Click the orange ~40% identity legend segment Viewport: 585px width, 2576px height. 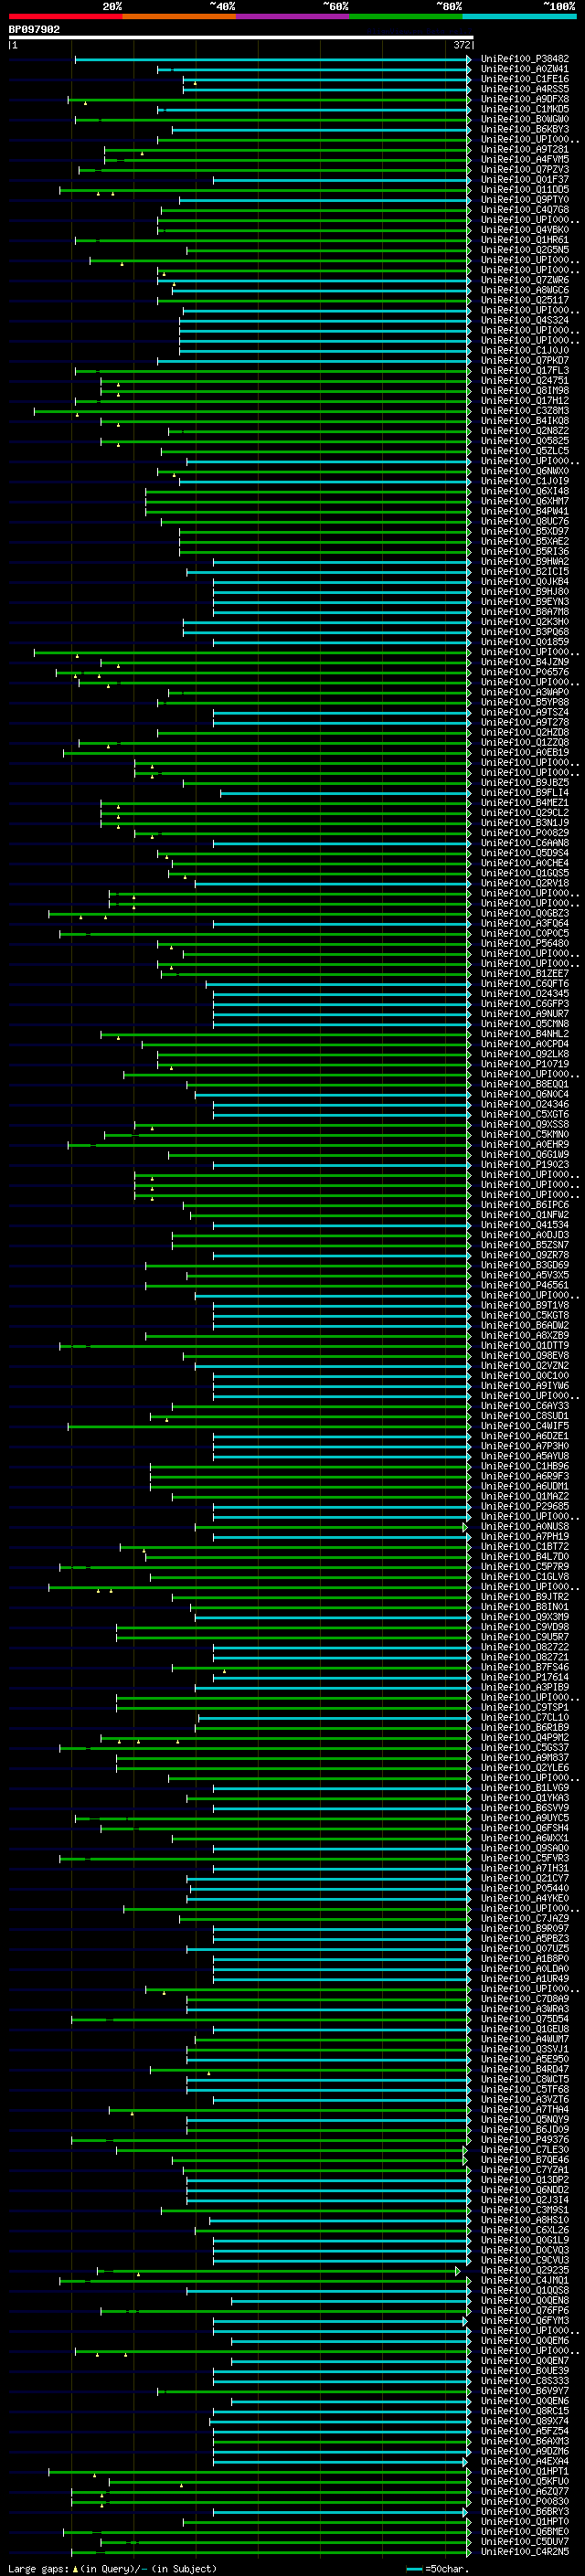click(179, 16)
